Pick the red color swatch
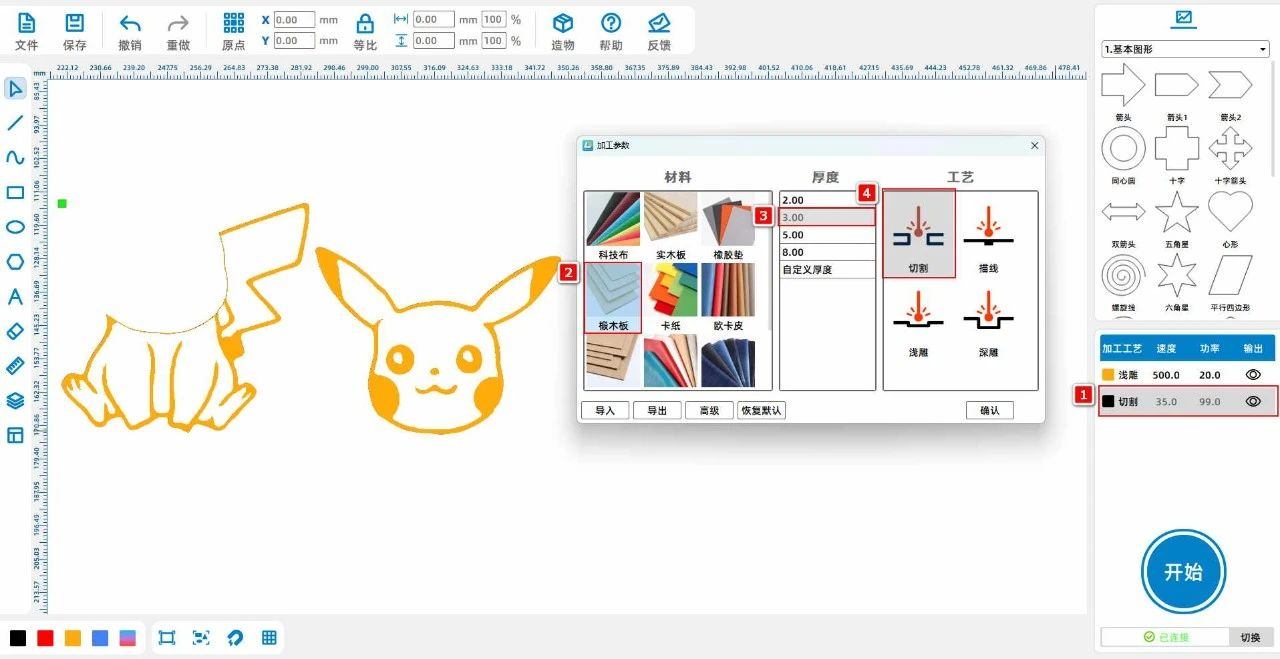 pos(45,638)
